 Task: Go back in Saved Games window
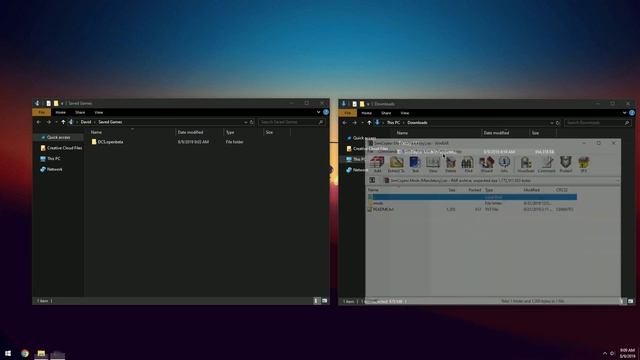39,122
